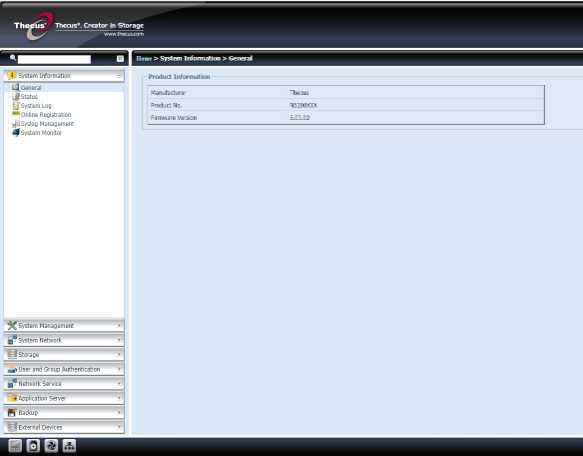Click the search field in the sidebar
This screenshot has width=583, height=456.
[54, 59]
